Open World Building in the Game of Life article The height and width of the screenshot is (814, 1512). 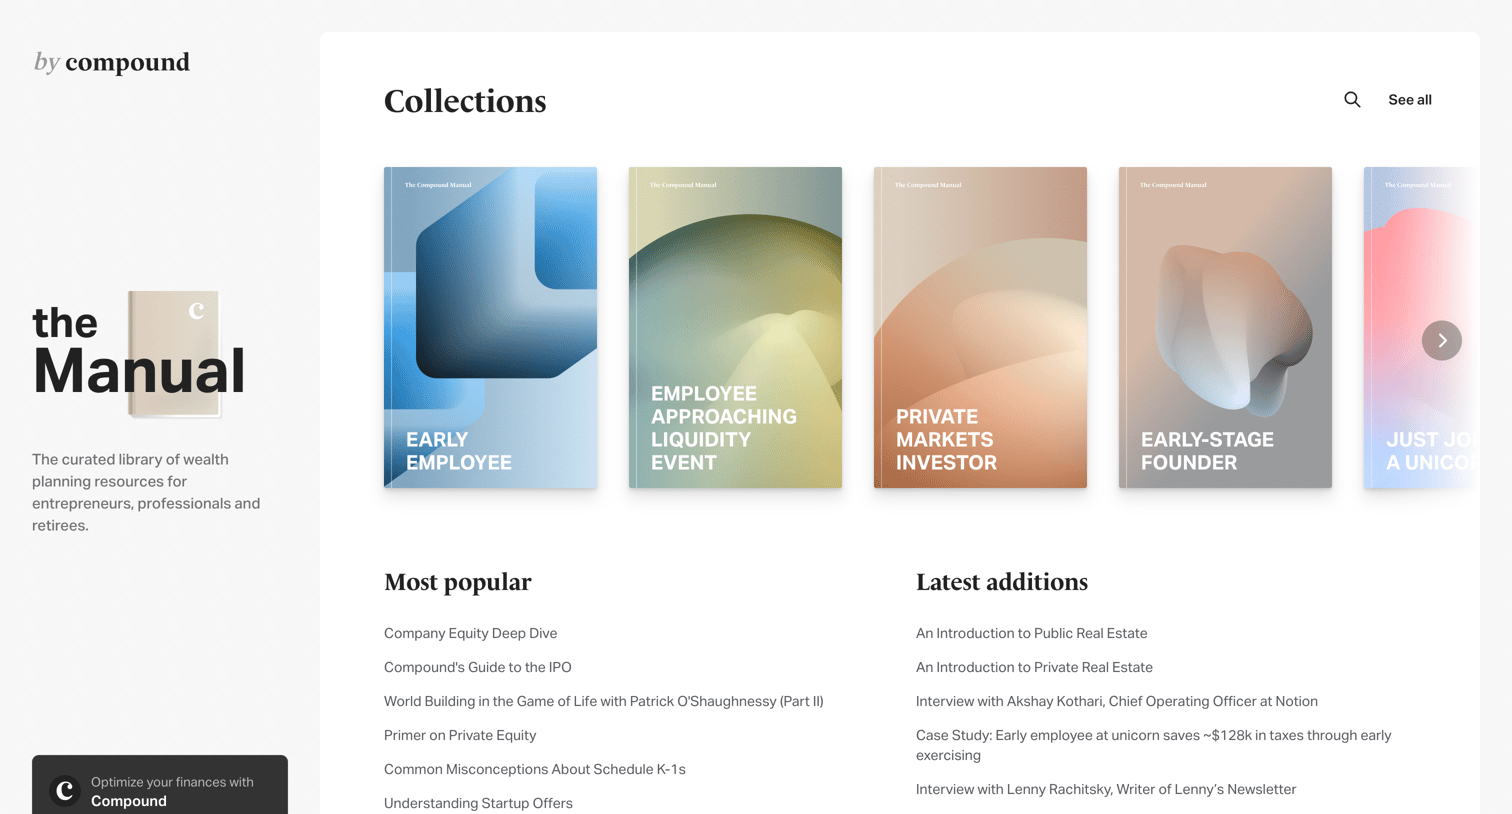(x=604, y=701)
